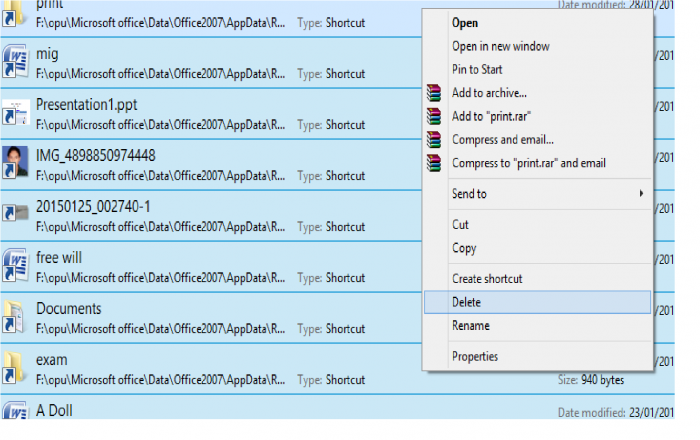
Task: Choose Delete from the context menu
Action: pos(469,302)
